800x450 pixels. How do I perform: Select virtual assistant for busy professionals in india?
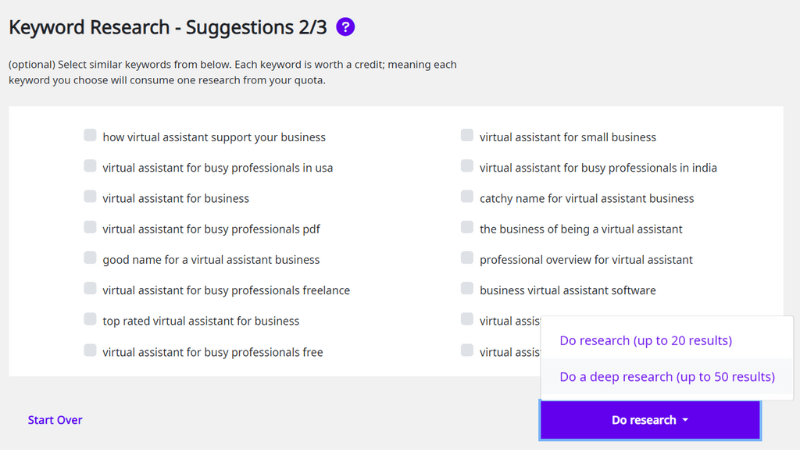(467, 166)
